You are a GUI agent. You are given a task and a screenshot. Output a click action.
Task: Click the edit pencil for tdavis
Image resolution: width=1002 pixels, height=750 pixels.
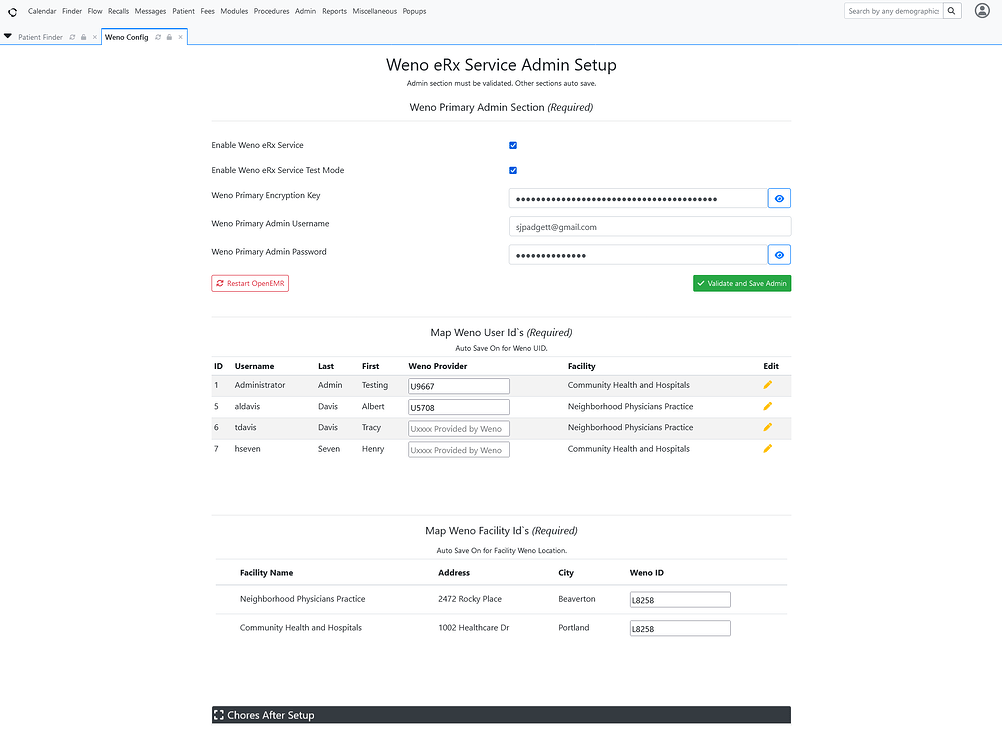coord(767,427)
